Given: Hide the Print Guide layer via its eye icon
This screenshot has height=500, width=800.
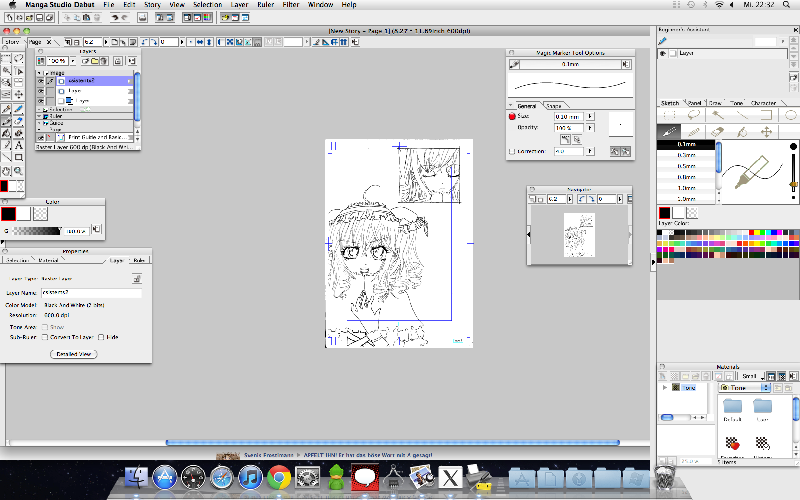Looking at the screenshot, I should 40,138.
